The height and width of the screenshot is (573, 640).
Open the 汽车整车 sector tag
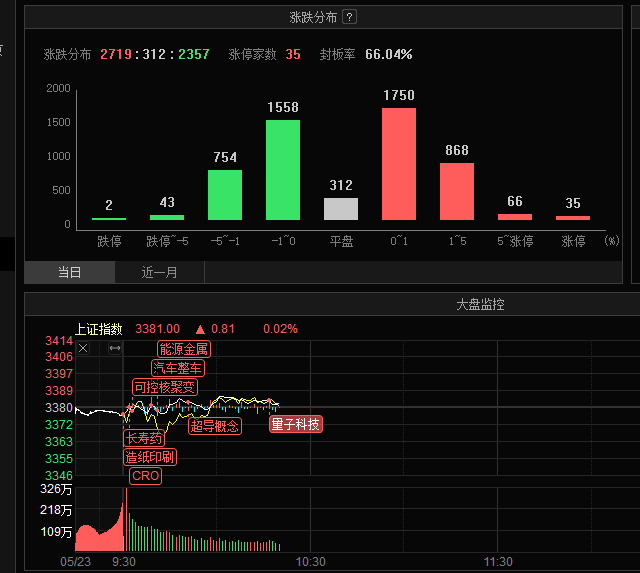pyautogui.click(x=178, y=368)
